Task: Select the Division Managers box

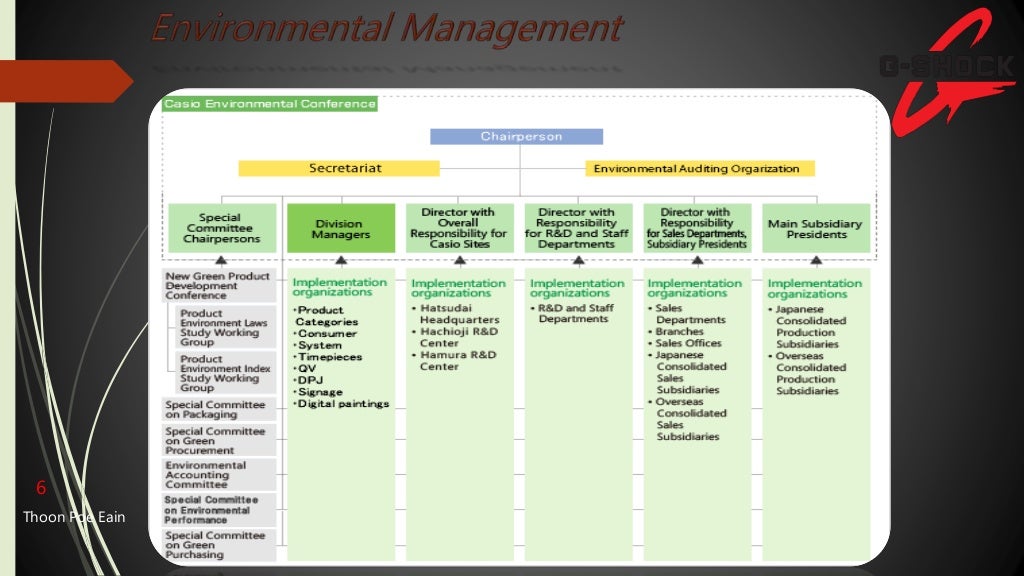Action: point(341,228)
